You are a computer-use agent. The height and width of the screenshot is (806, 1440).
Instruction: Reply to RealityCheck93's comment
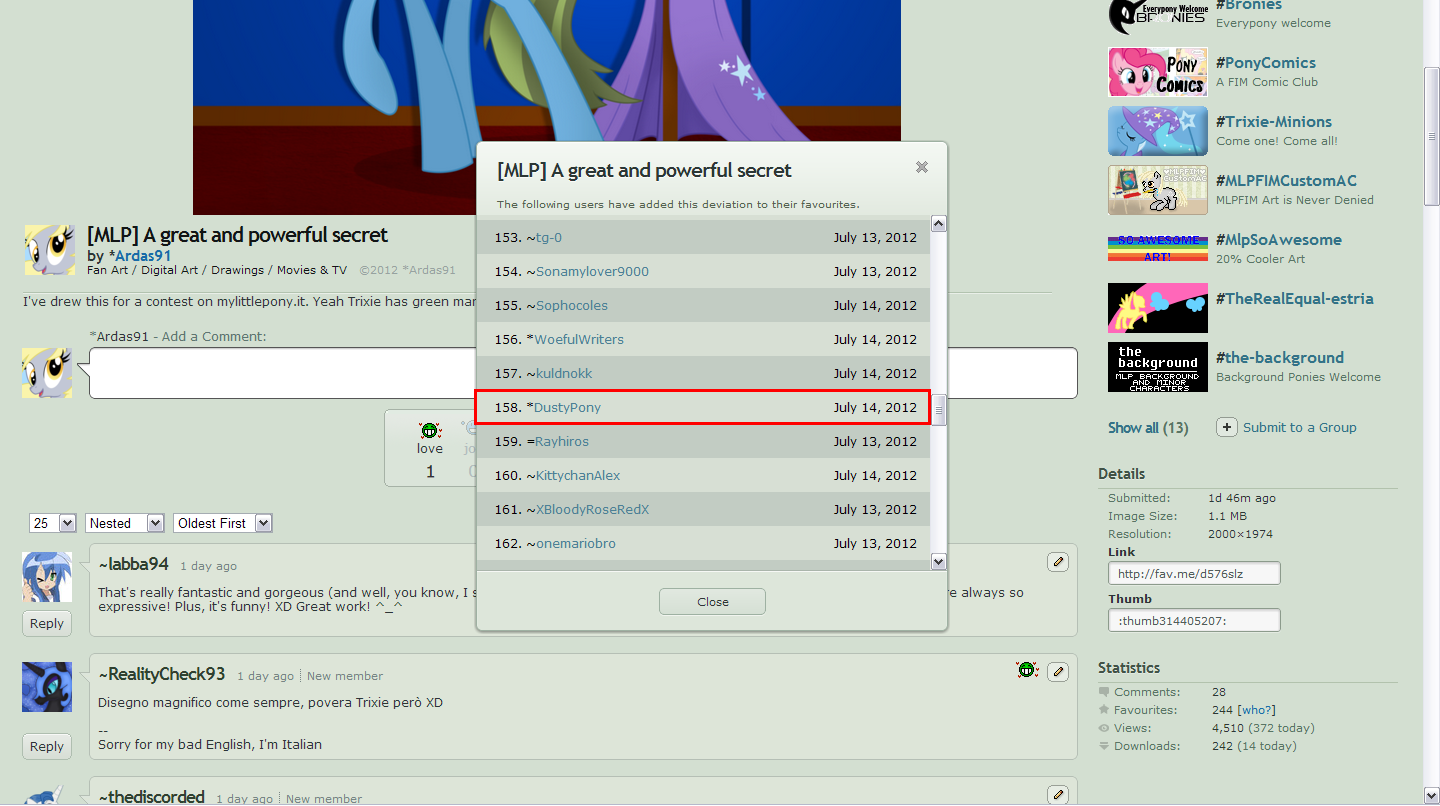pyautogui.click(x=46, y=746)
